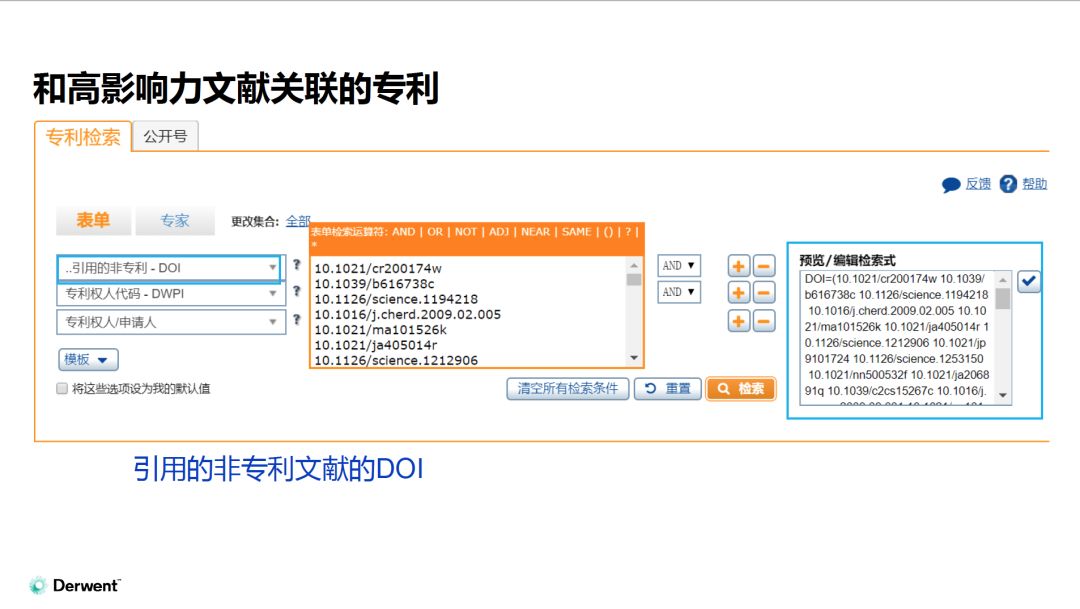Screen dimensions: 1080x609
Task: Click the 重置 reset button
Action: [x=667, y=389]
